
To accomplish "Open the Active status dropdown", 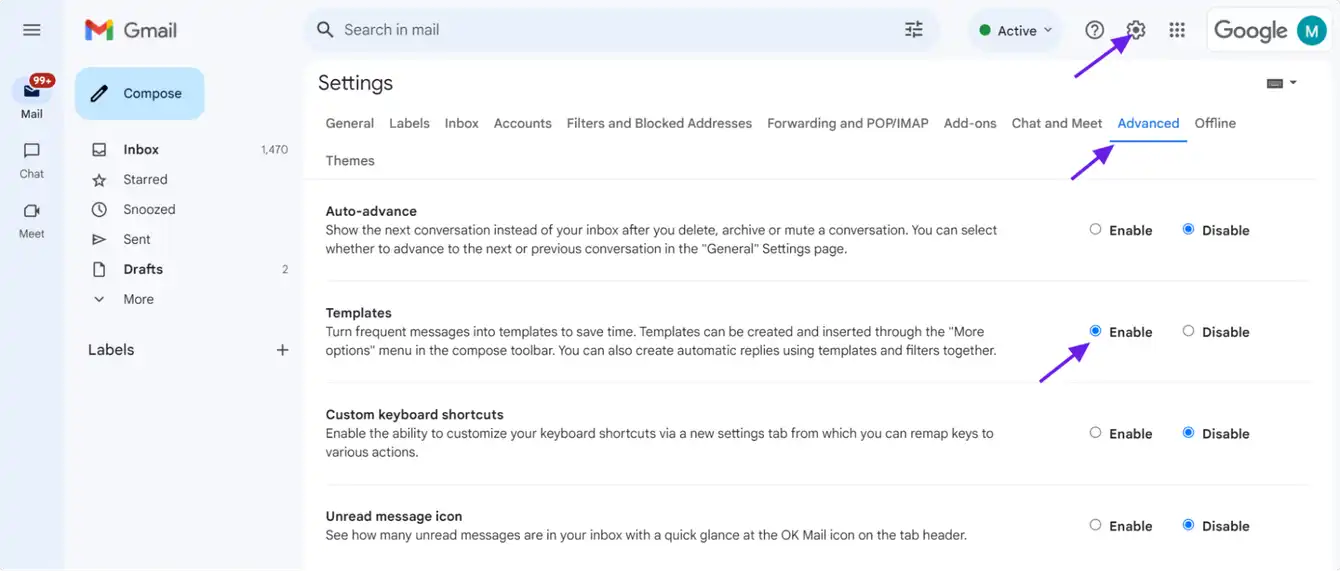I will click(x=1016, y=30).
